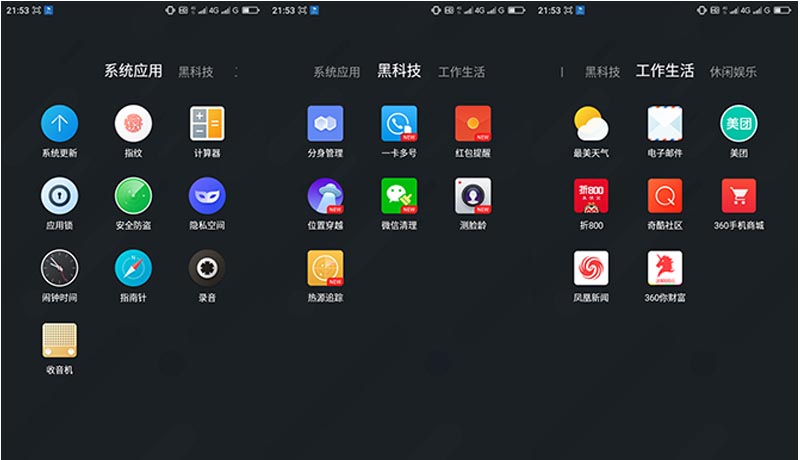This screenshot has width=800, height=460.
Task: Open 位置穿越 UFO app
Action: [326, 196]
